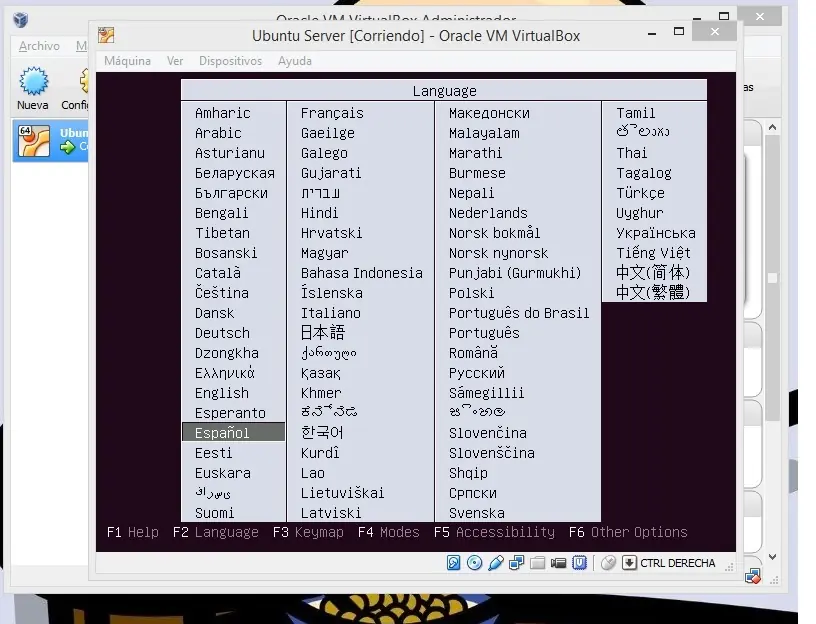Select Română language
Viewport: 816px width, 624px height.
[x=473, y=353]
